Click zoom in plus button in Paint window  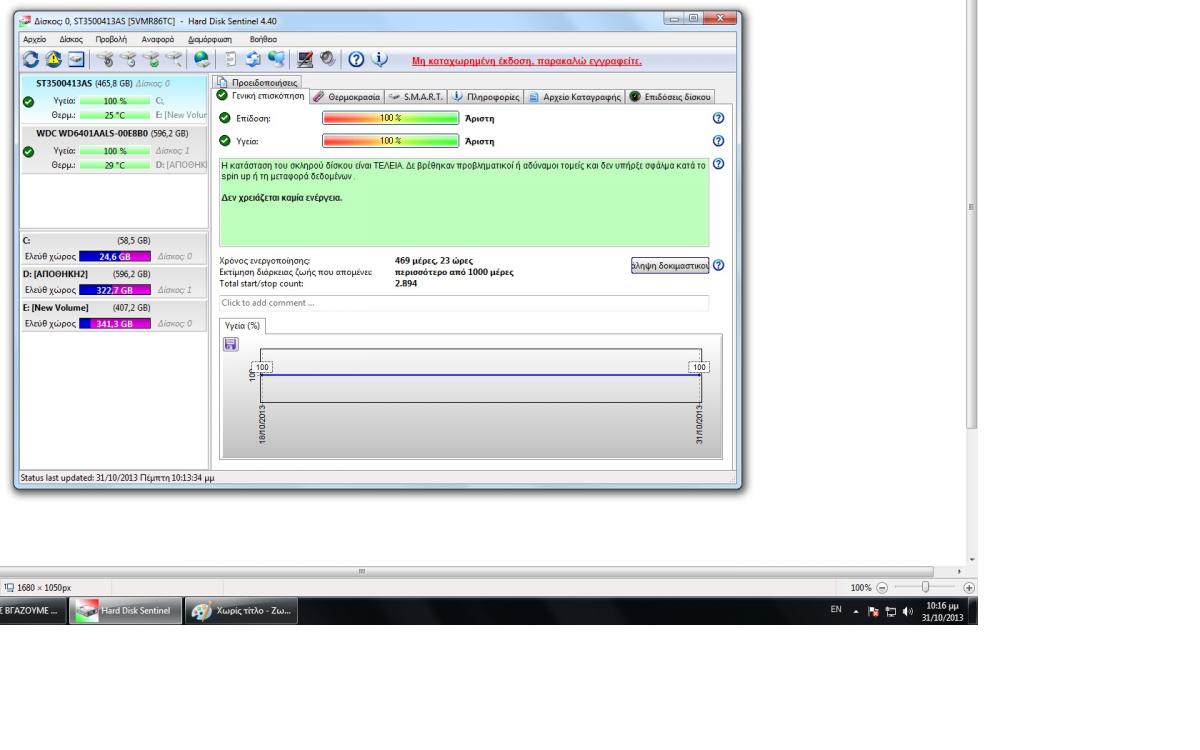969,588
